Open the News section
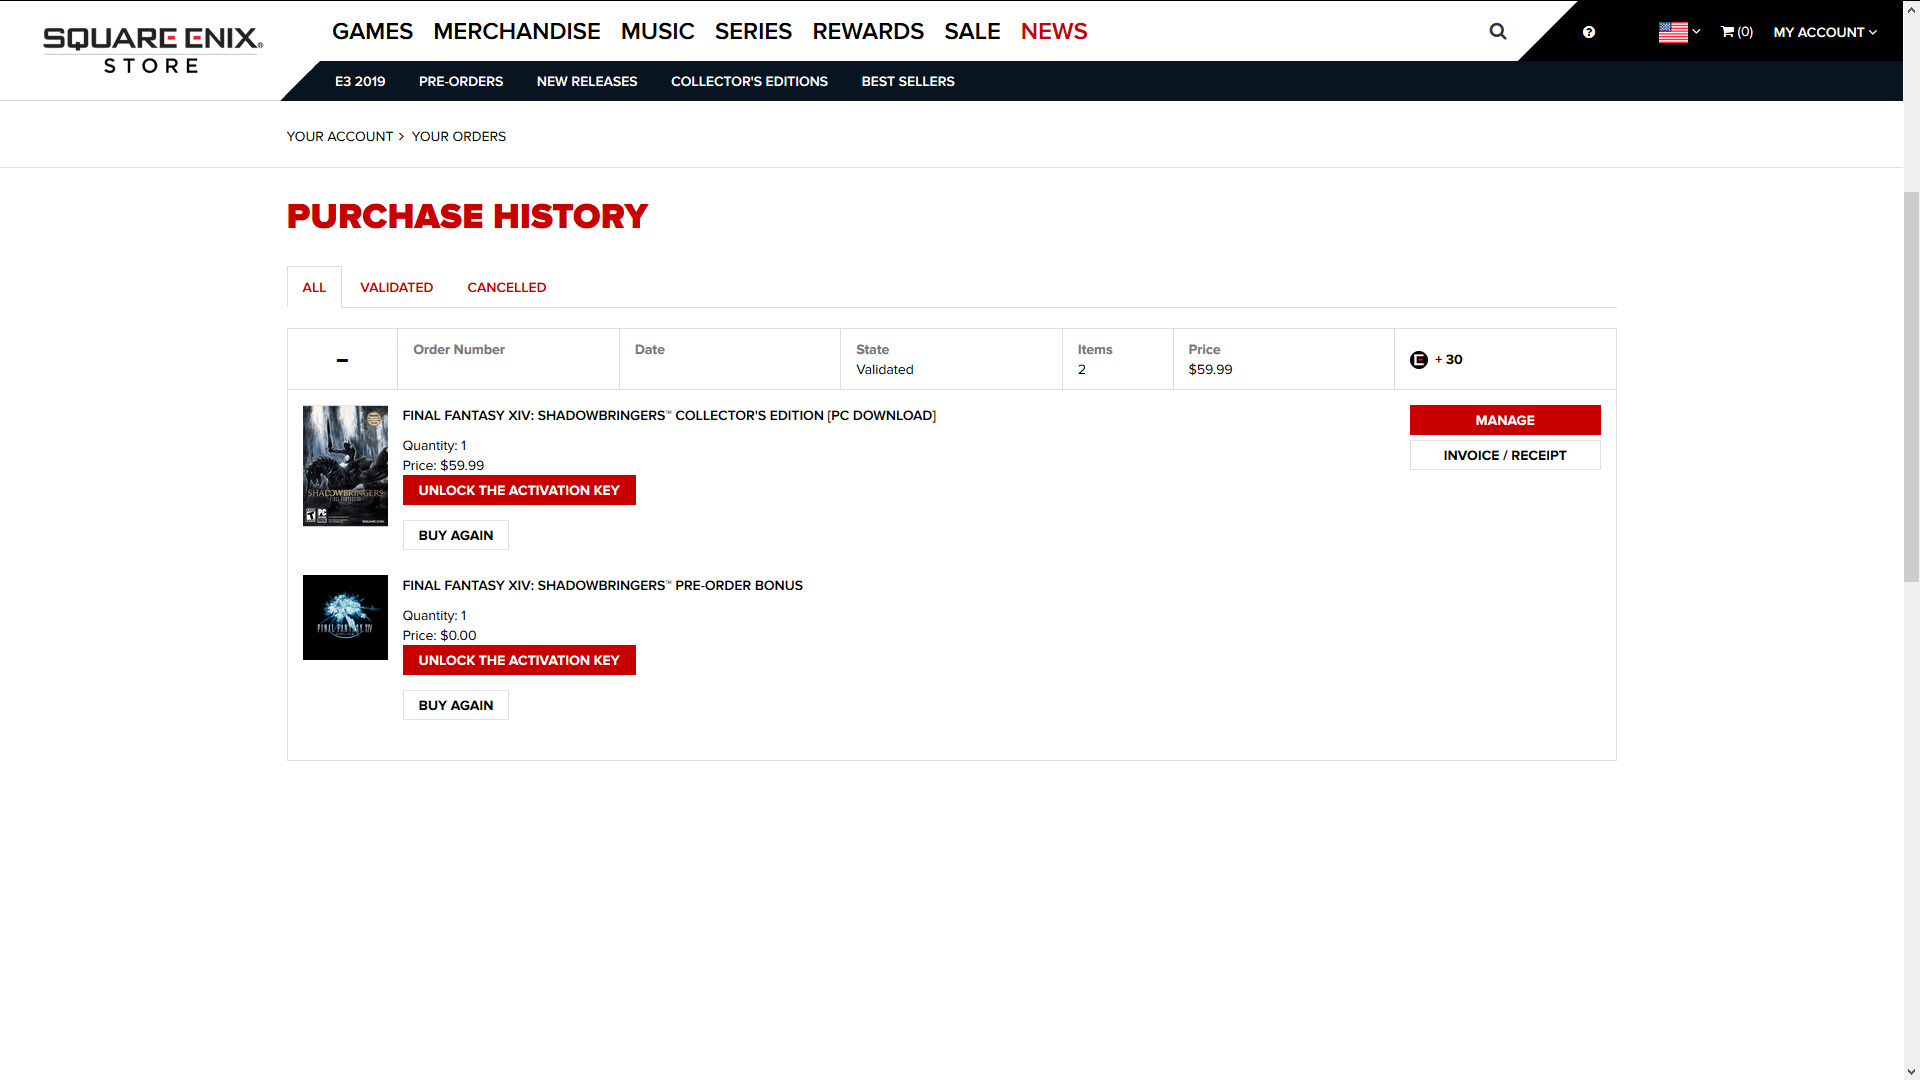Viewport: 1920px width, 1080px height. pos(1054,31)
